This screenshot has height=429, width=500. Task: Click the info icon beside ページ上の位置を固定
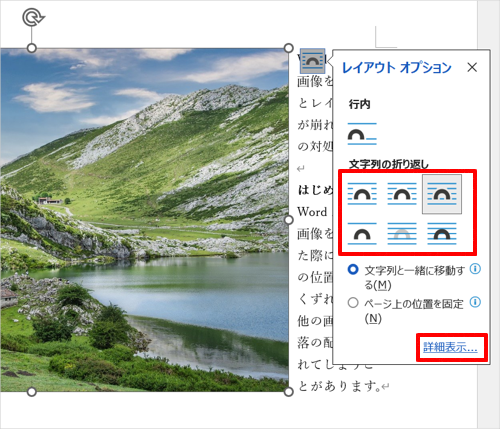tap(475, 302)
